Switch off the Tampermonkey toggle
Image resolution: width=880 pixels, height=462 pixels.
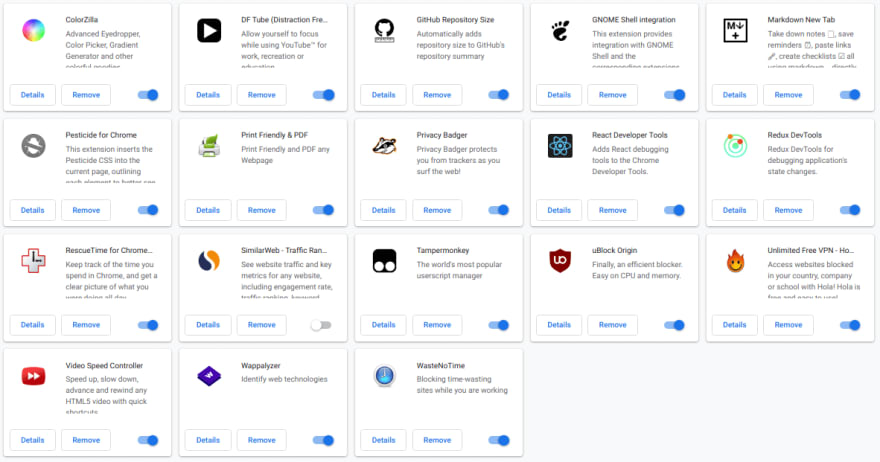(x=499, y=325)
